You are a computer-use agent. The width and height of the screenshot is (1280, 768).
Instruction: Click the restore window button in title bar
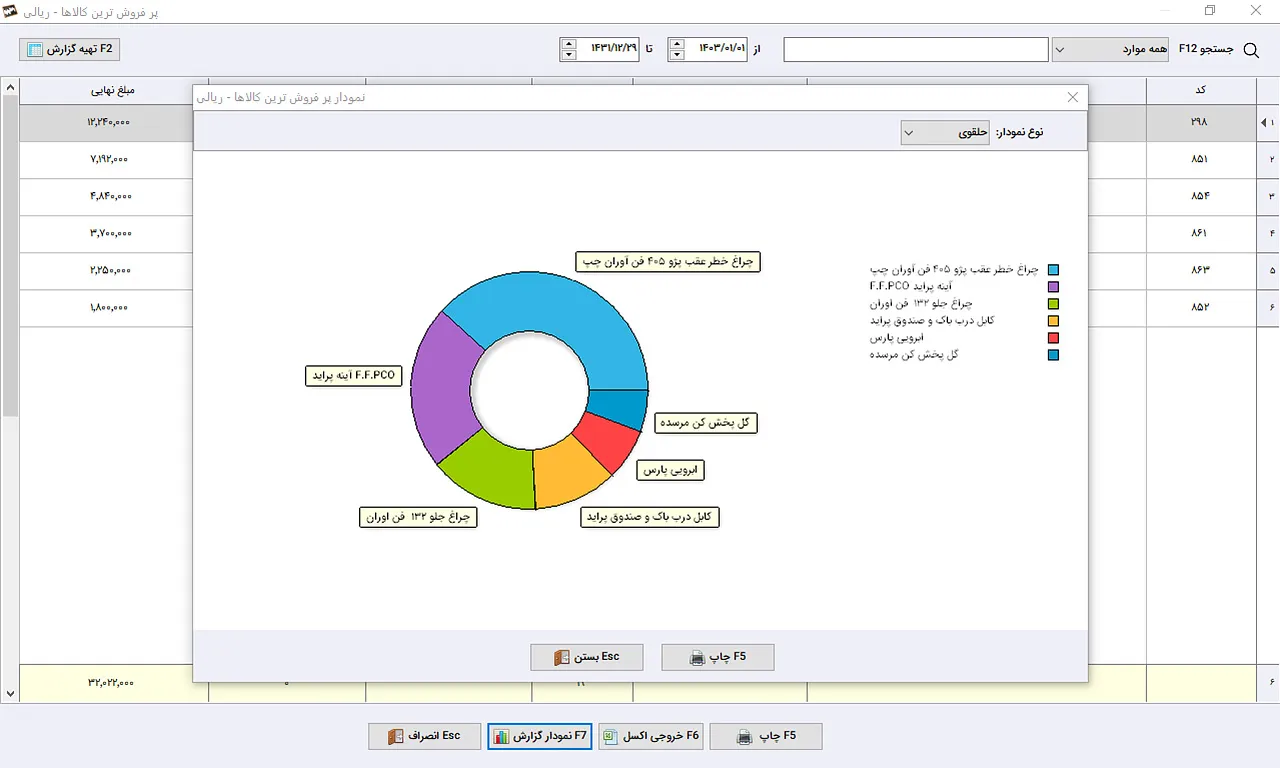pyautogui.click(x=1210, y=11)
